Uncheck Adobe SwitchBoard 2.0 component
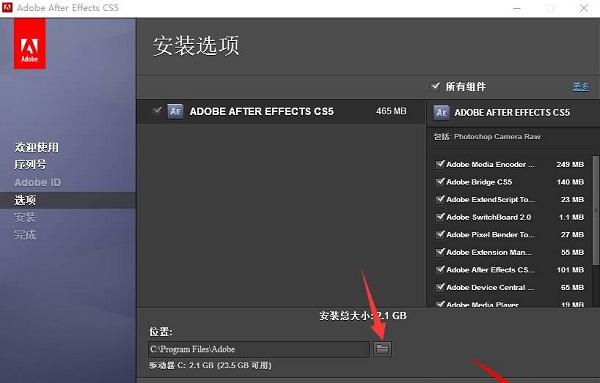Screen dimensions: 600x383 pos(440,217)
